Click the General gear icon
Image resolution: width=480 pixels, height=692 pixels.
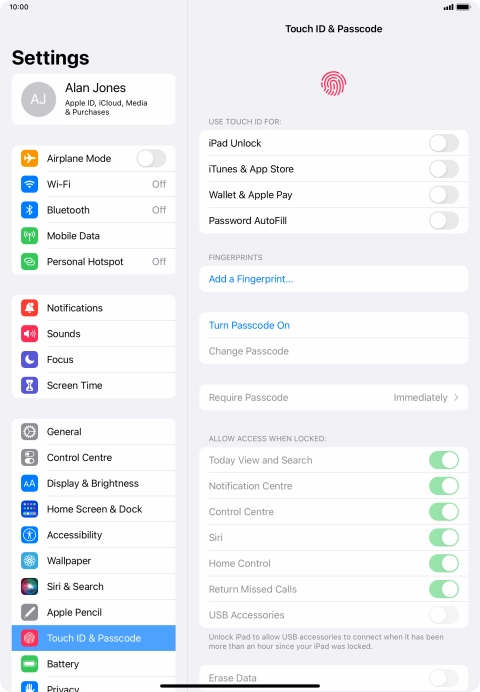click(30, 432)
